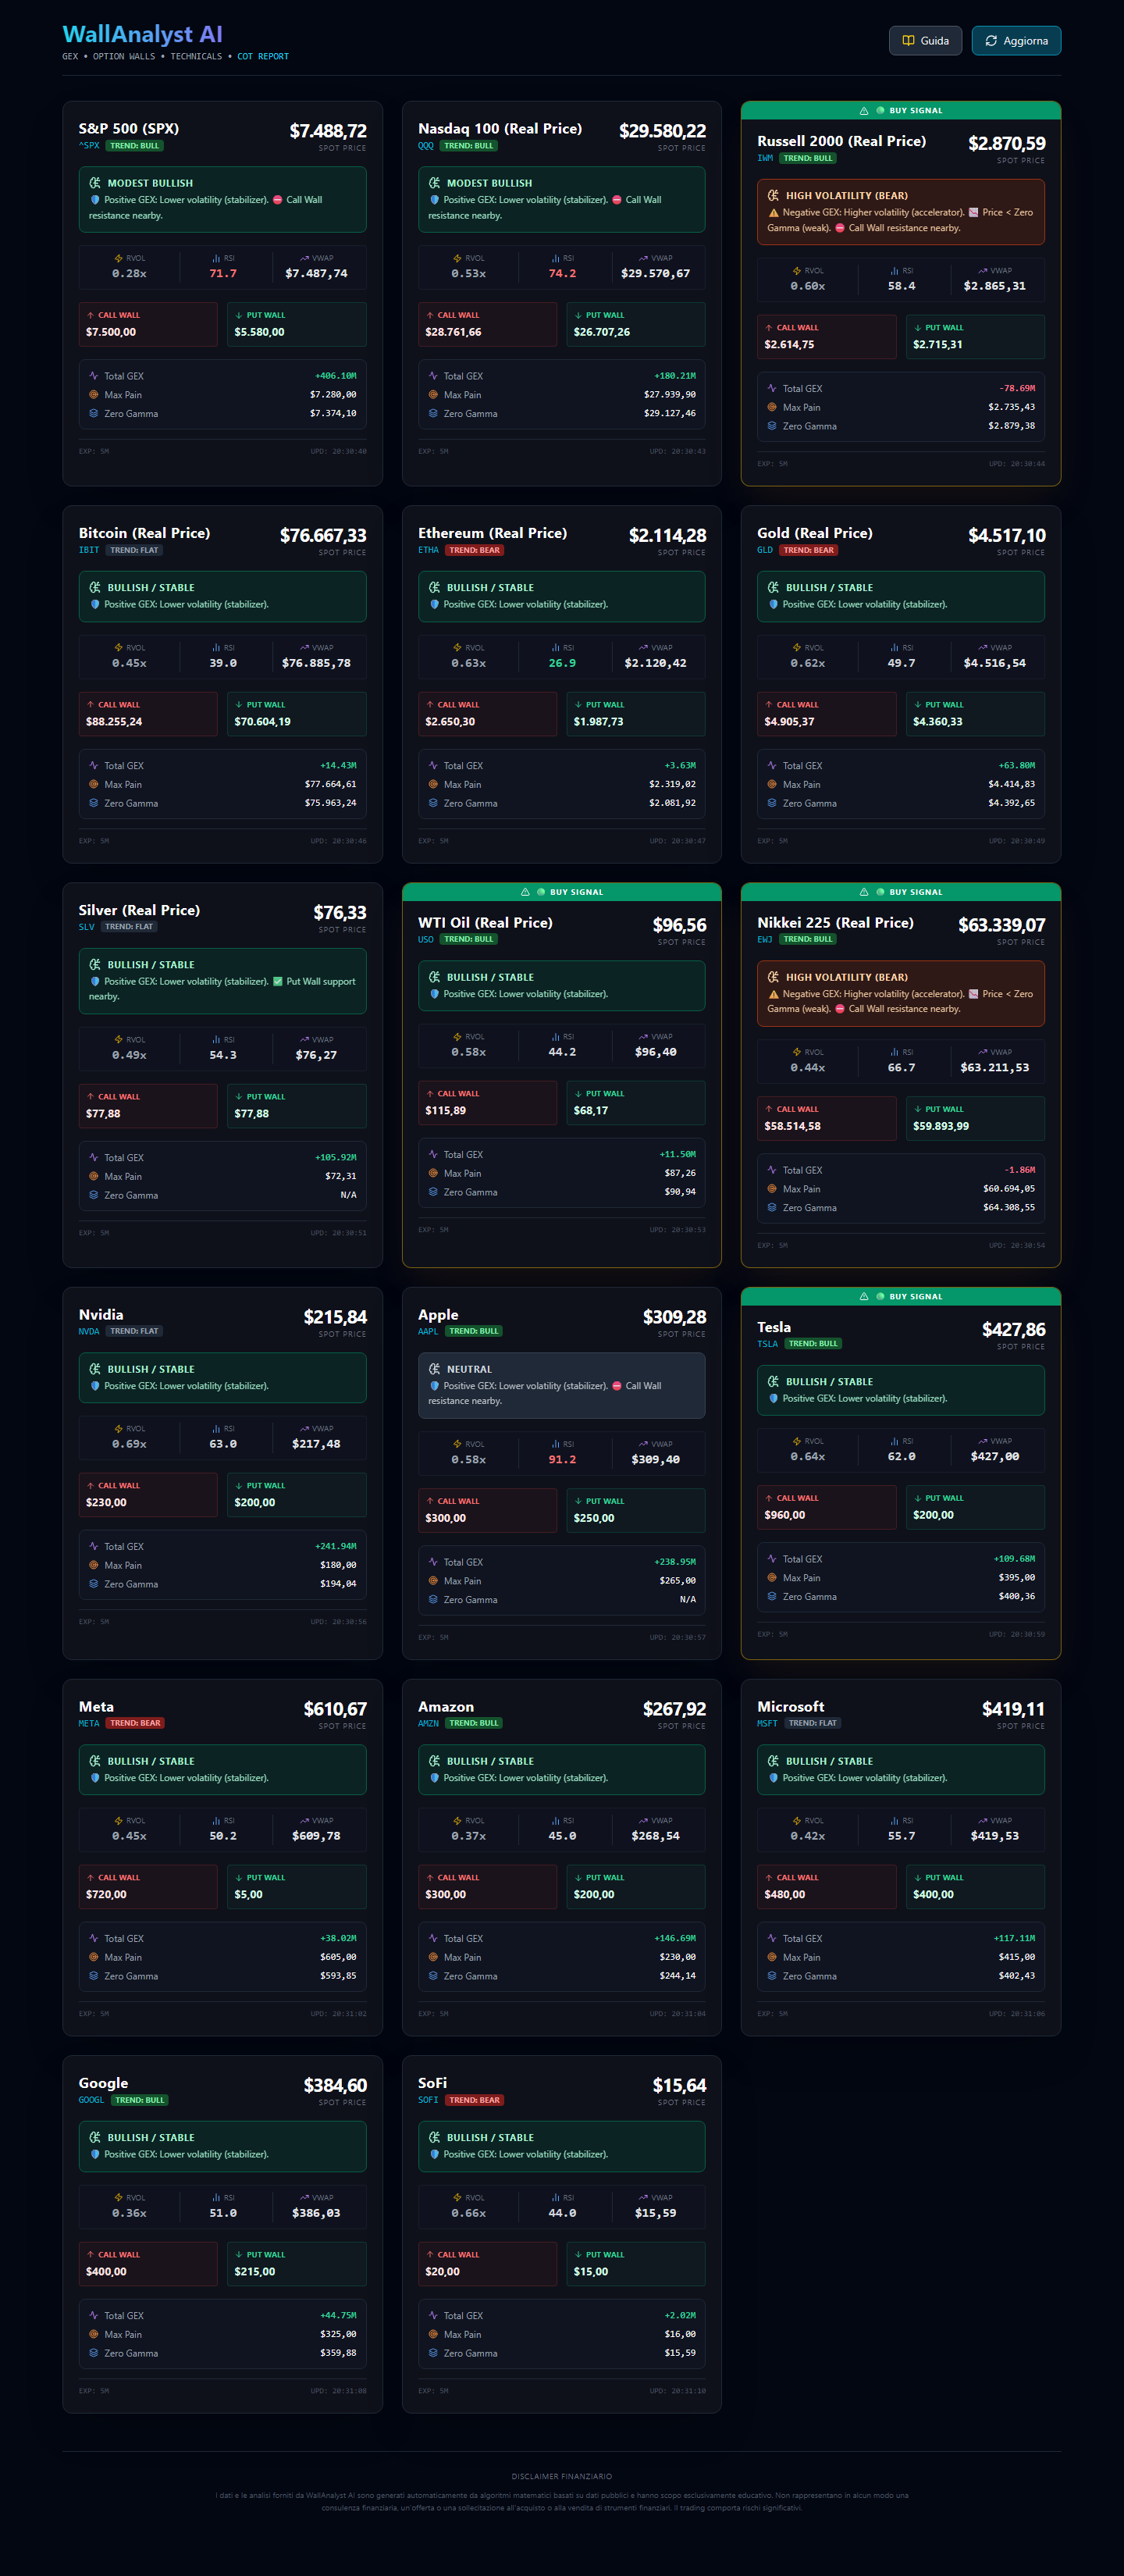This screenshot has width=1124, height=2576.
Task: Click the RVOL bolt icon in S&P 500 card
Action: pyautogui.click(x=119, y=258)
